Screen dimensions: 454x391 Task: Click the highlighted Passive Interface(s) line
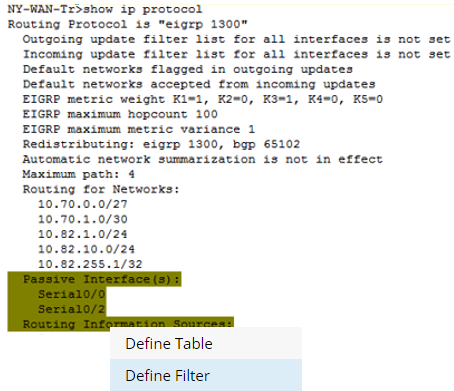coord(102,279)
